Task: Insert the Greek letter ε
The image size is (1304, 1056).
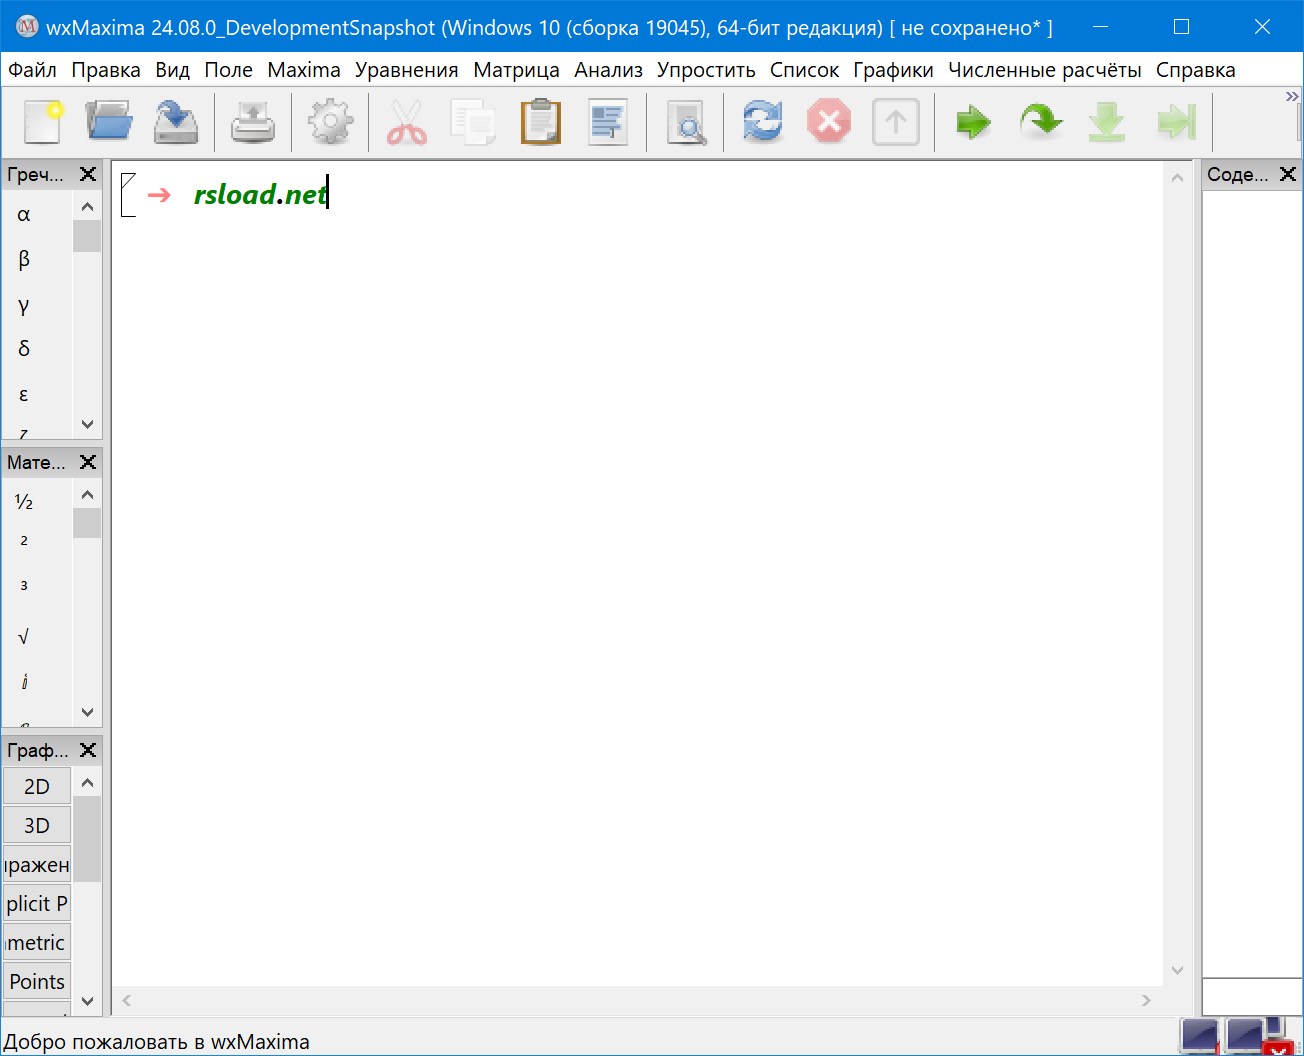Action: [x=24, y=394]
